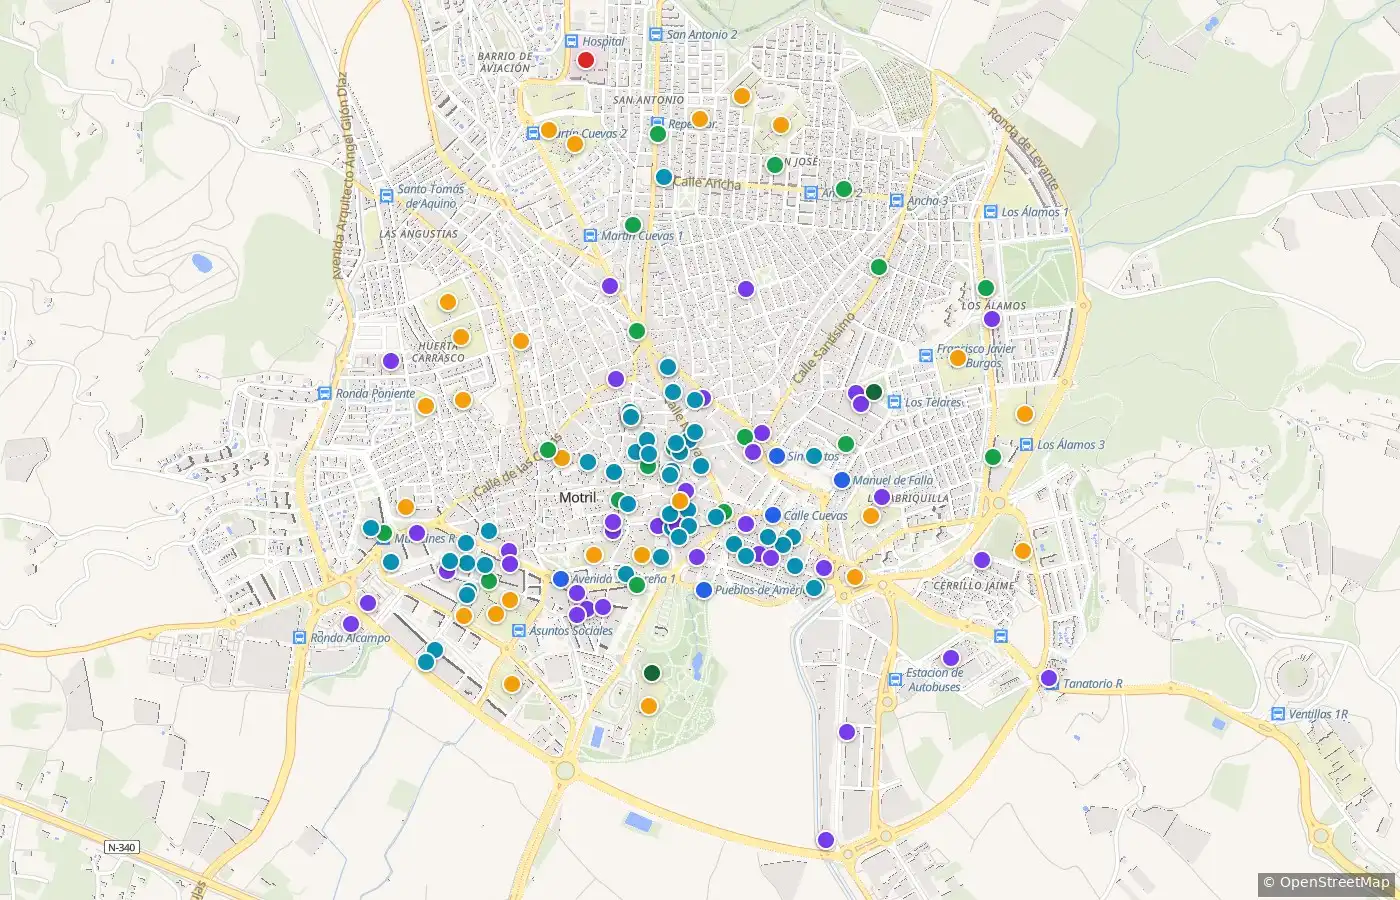The image size is (1400, 900).
Task: Select the Calle Santísimo street label
Action: pyautogui.click(x=824, y=348)
